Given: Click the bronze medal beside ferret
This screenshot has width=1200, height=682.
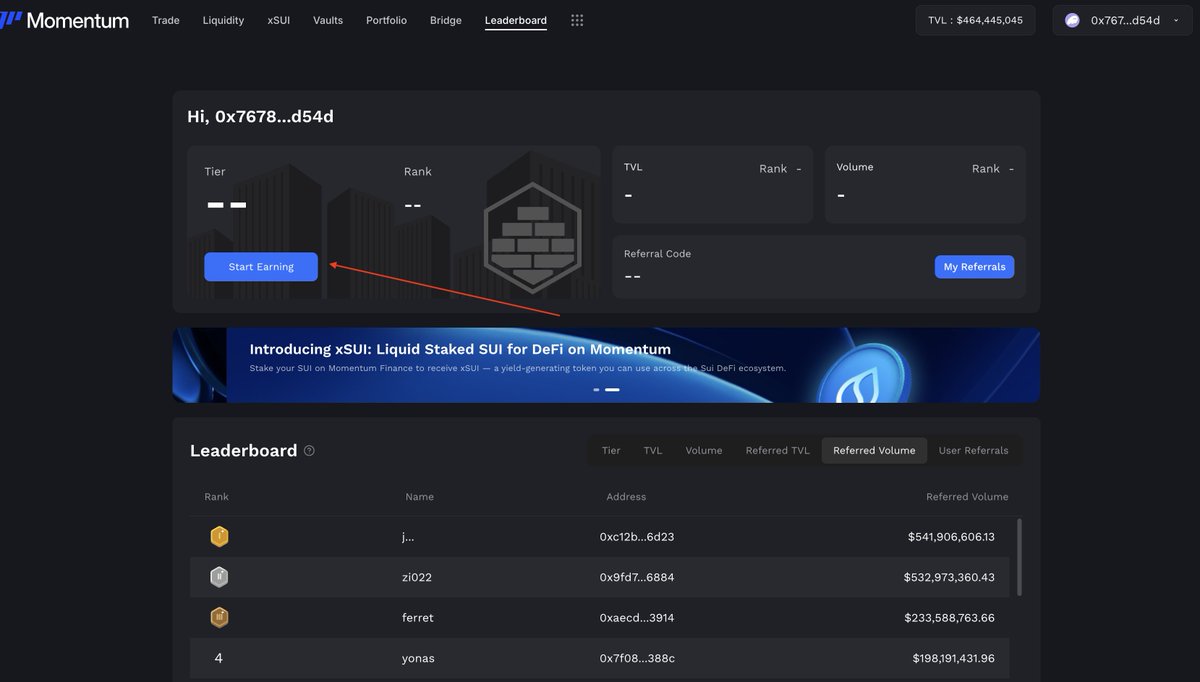Looking at the screenshot, I should pyautogui.click(x=219, y=618).
